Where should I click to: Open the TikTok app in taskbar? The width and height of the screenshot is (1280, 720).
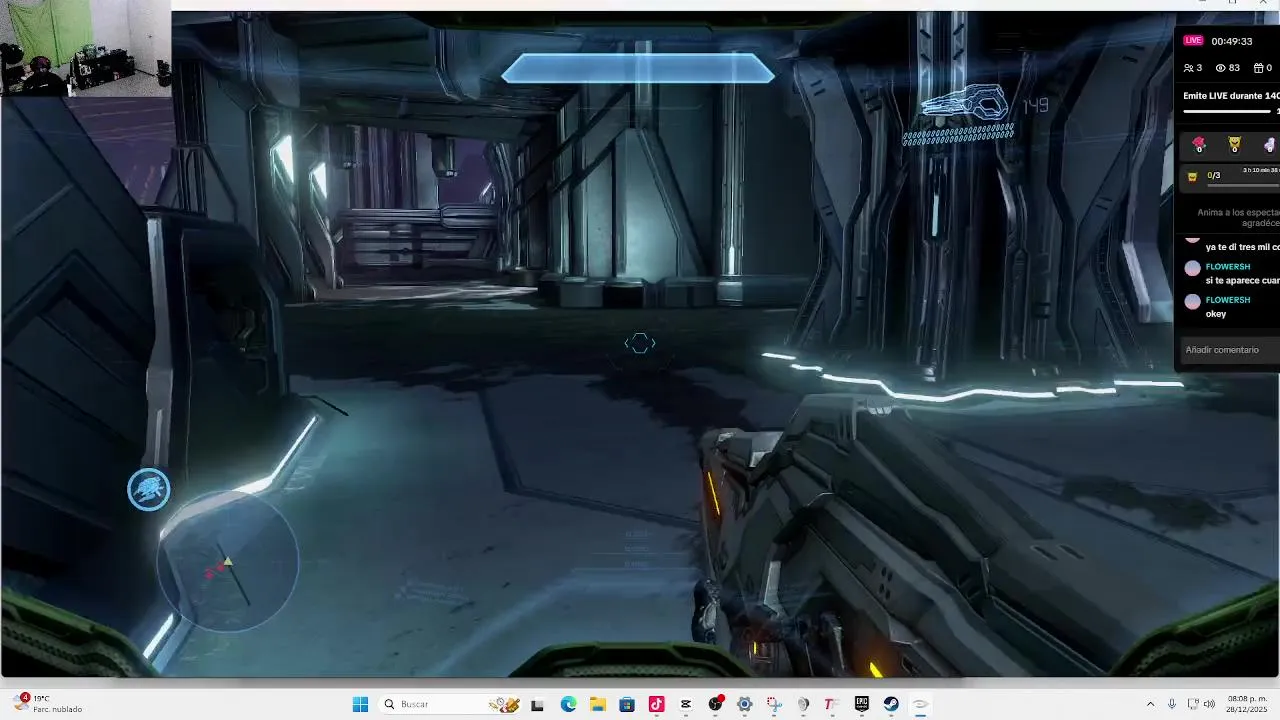click(656, 704)
